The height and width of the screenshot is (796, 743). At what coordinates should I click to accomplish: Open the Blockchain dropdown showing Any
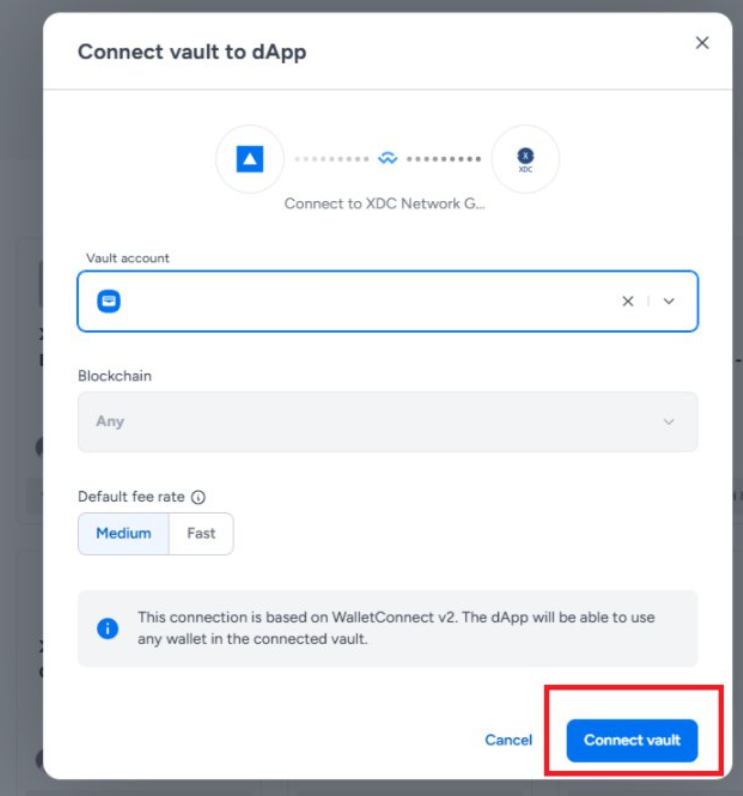click(387, 421)
